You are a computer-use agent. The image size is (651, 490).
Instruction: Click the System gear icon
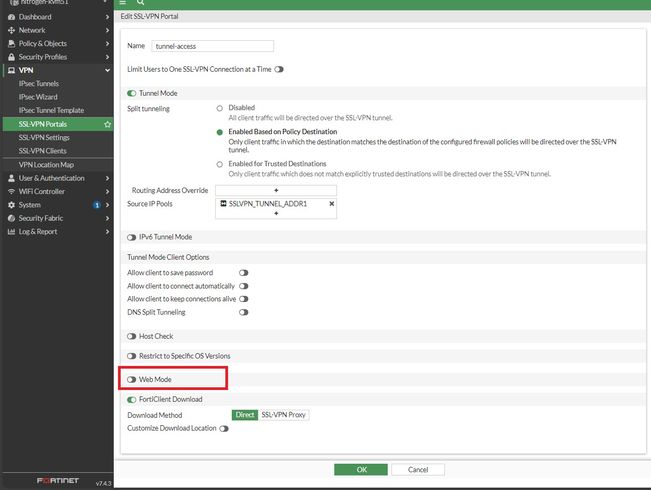coord(11,205)
